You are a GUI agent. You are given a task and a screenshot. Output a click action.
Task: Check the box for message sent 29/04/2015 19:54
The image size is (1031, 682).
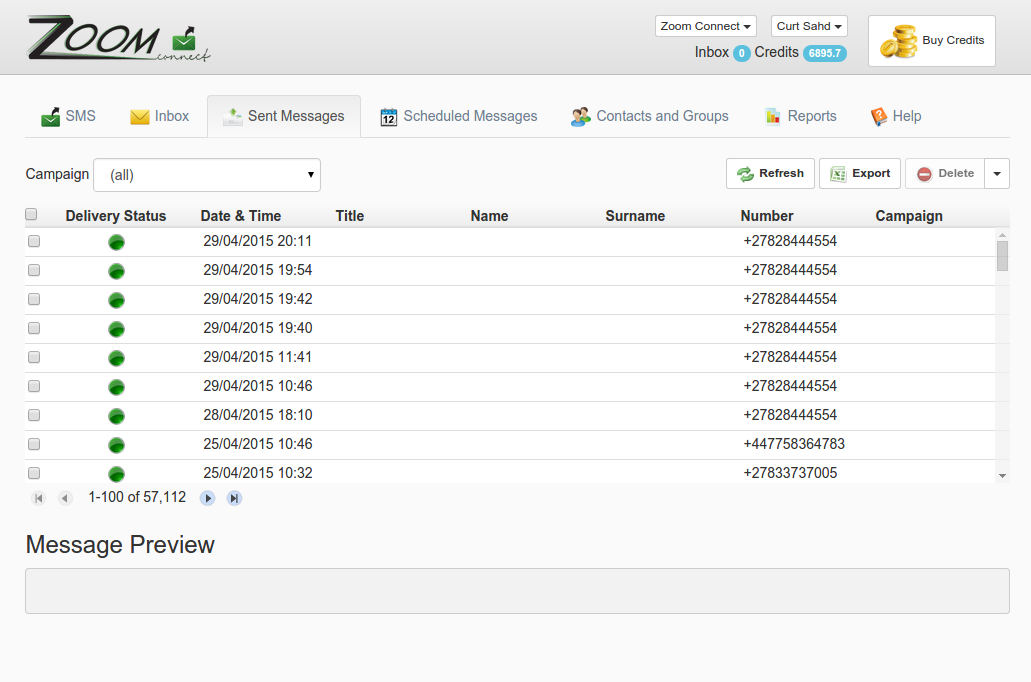(x=34, y=270)
